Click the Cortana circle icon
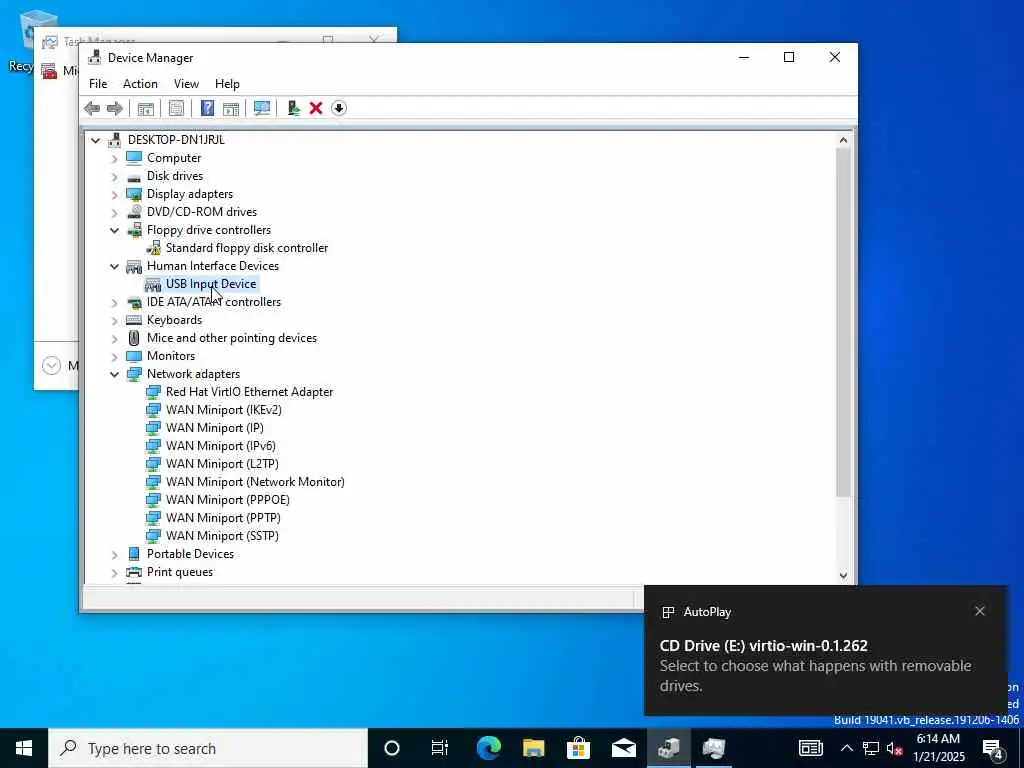Viewport: 1024px width, 768px height. (392, 748)
